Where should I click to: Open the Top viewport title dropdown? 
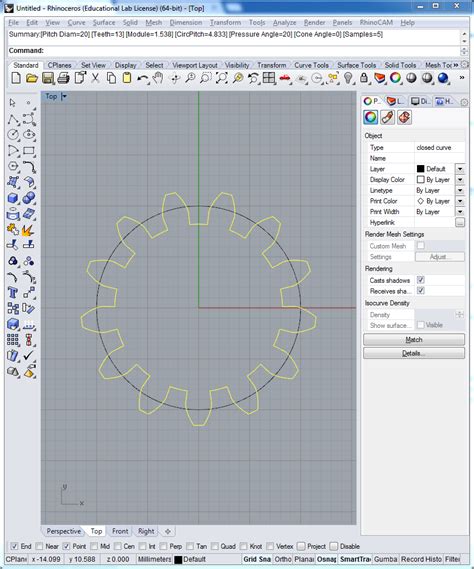click(64, 97)
